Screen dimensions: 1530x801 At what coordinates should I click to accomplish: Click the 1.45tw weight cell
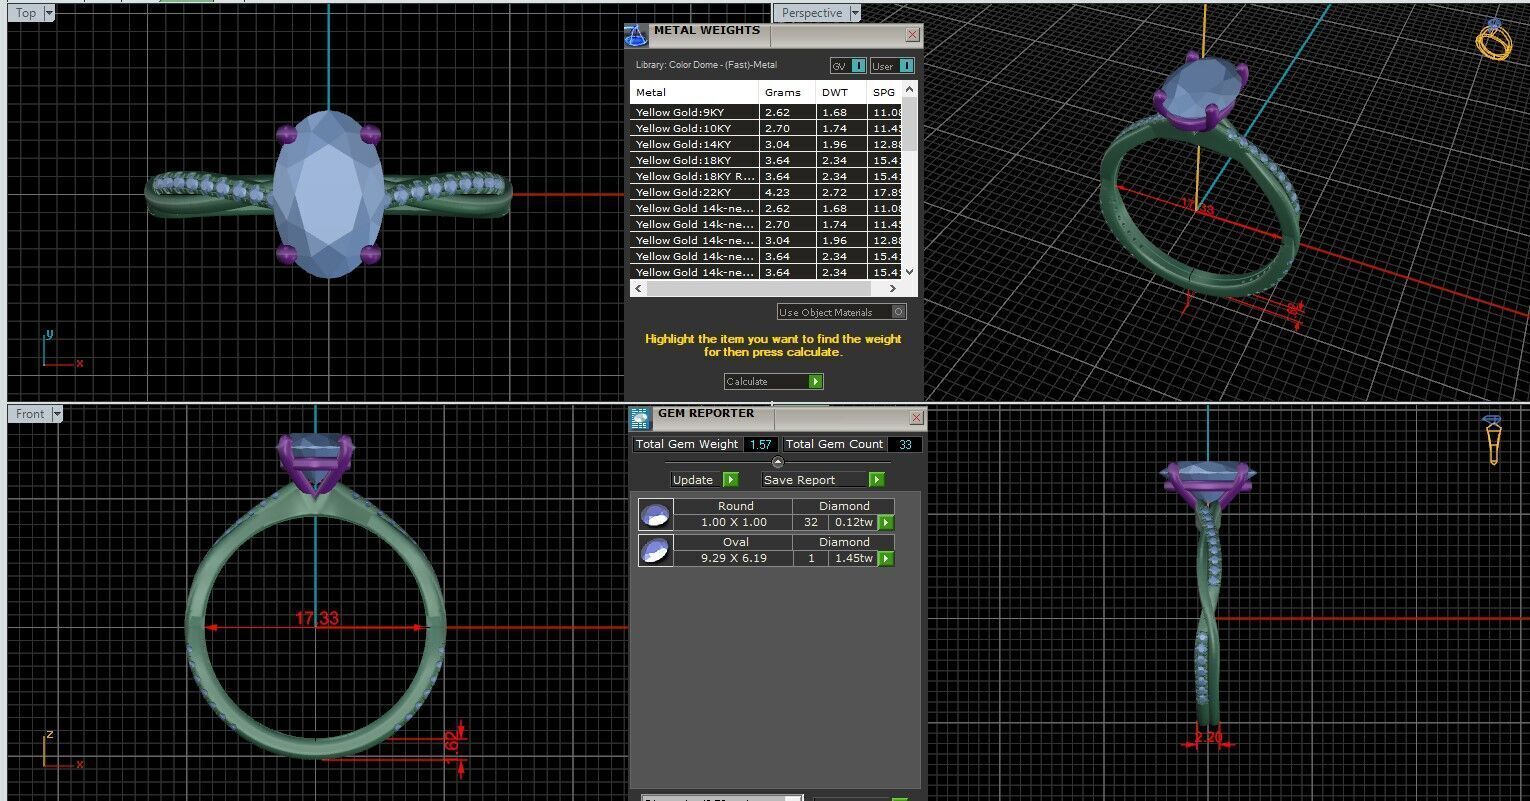(854, 558)
